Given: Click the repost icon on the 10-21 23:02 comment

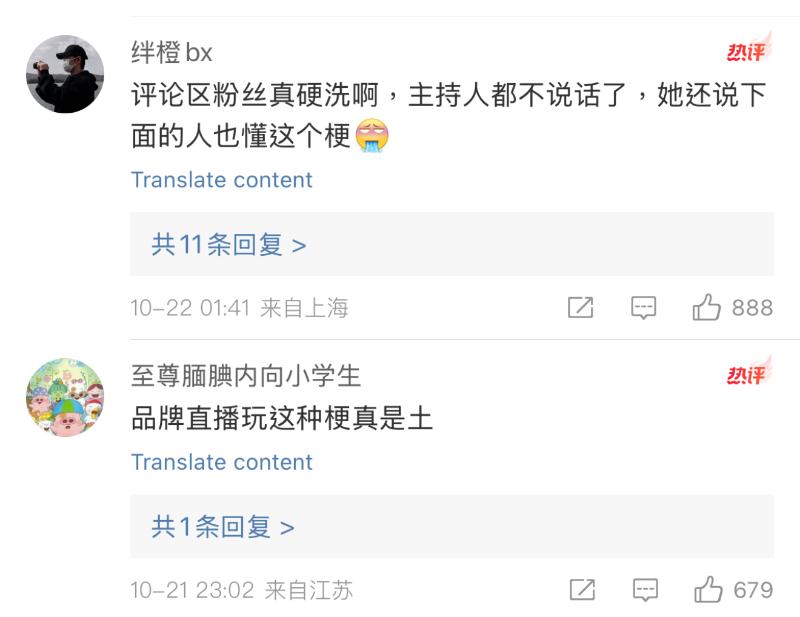Looking at the screenshot, I should click(582, 590).
